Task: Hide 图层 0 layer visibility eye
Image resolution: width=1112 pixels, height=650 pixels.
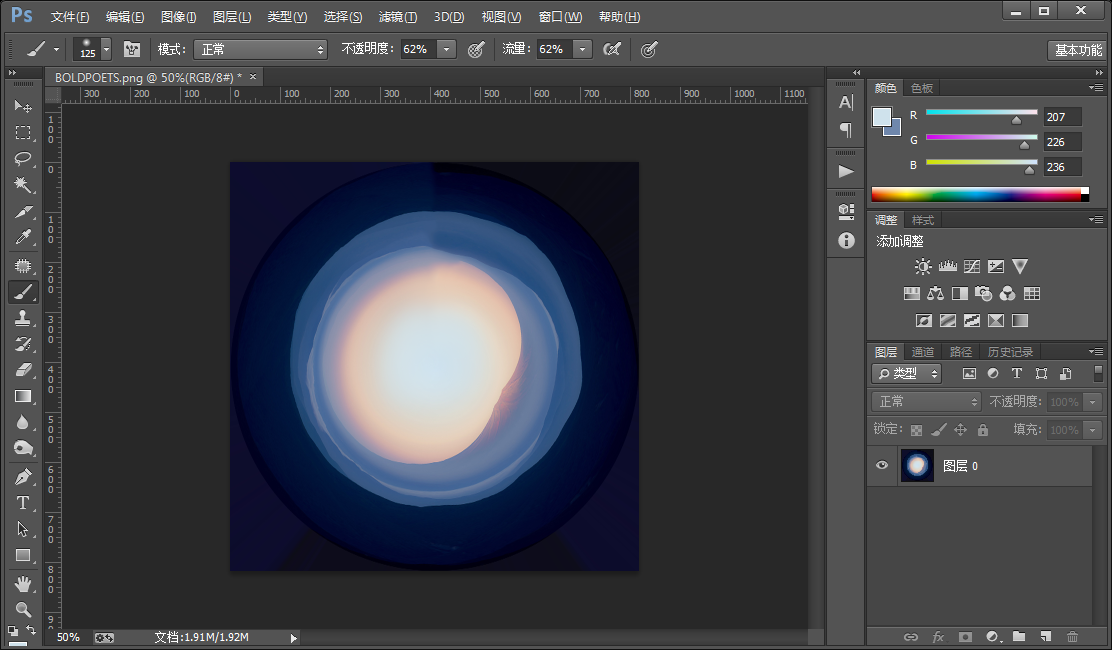Action: click(x=882, y=466)
